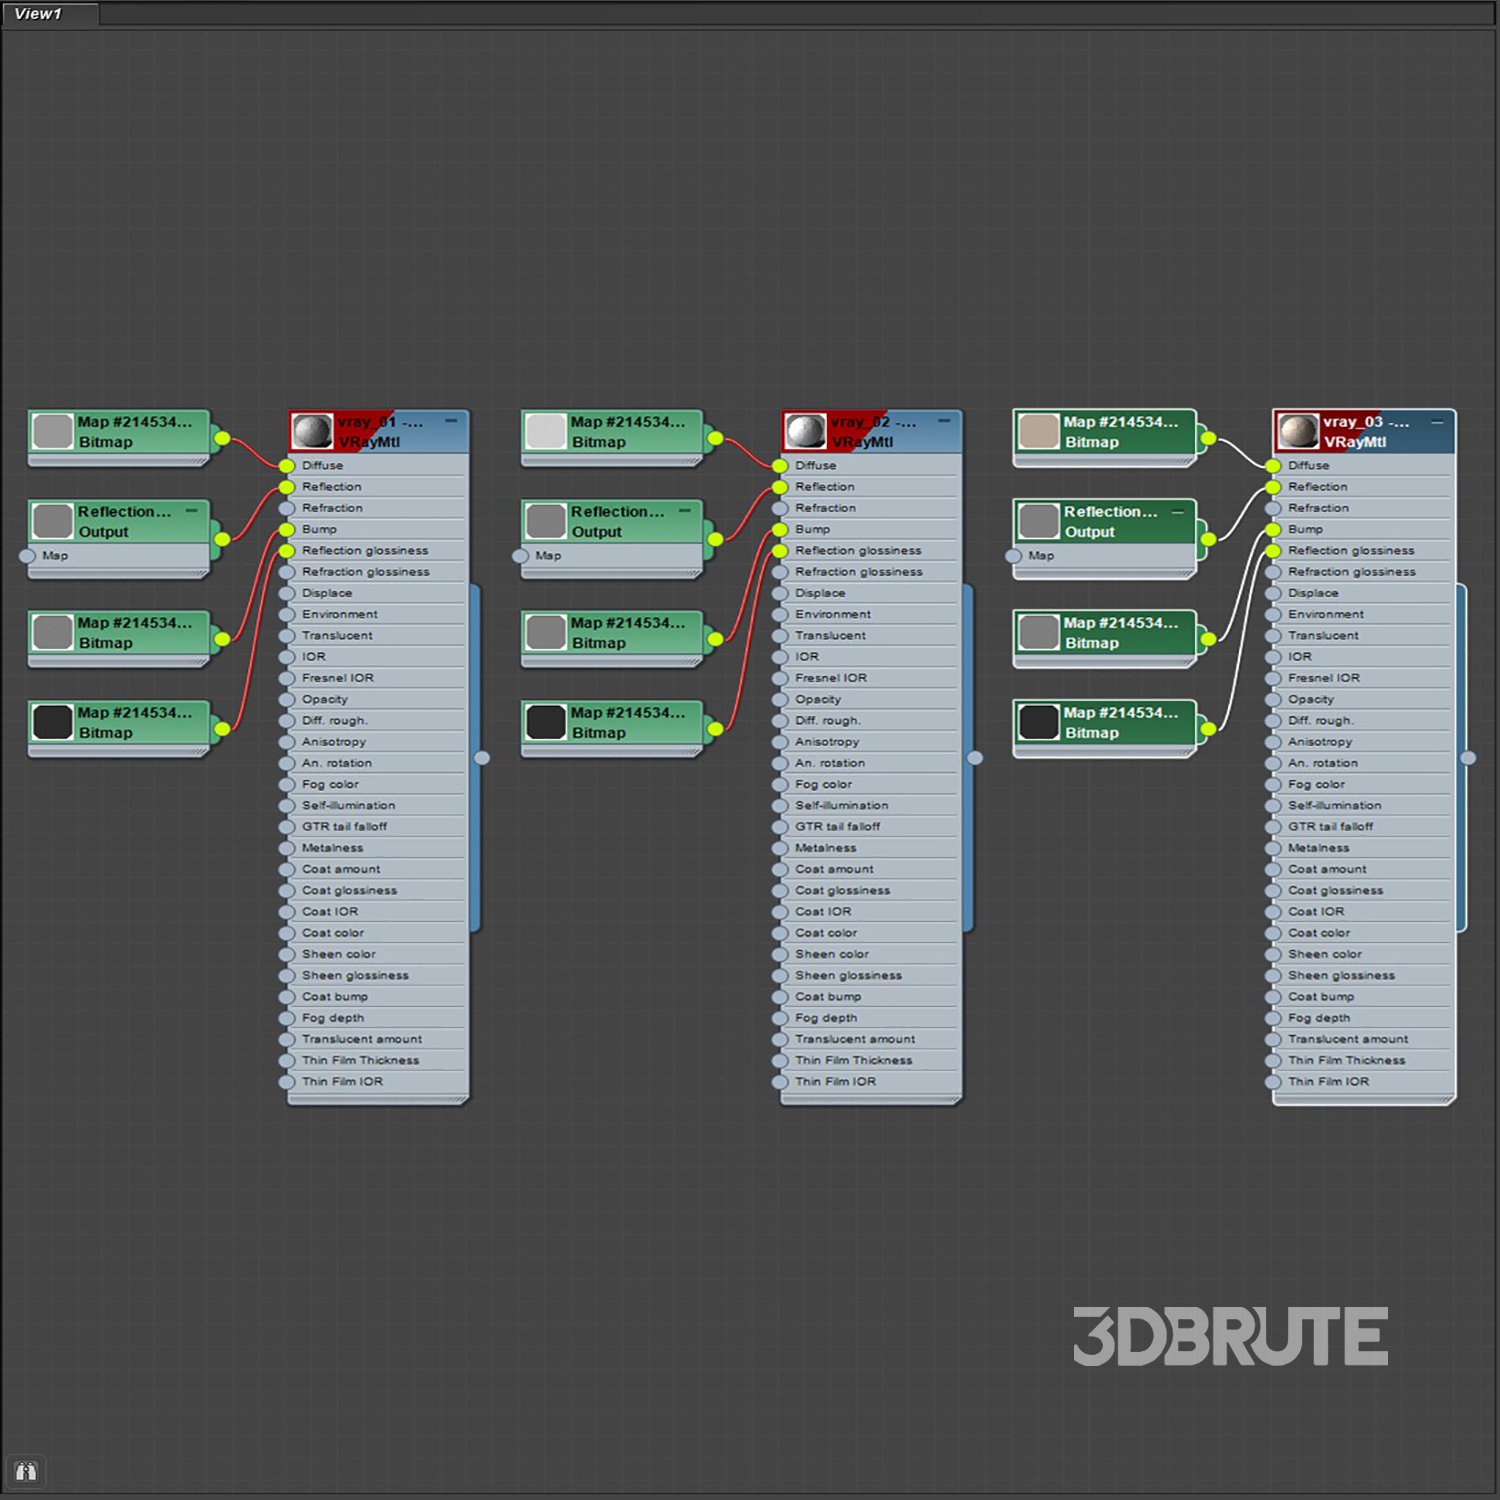Switch to the View1 tab
This screenshot has width=1500, height=1500.
(40, 14)
